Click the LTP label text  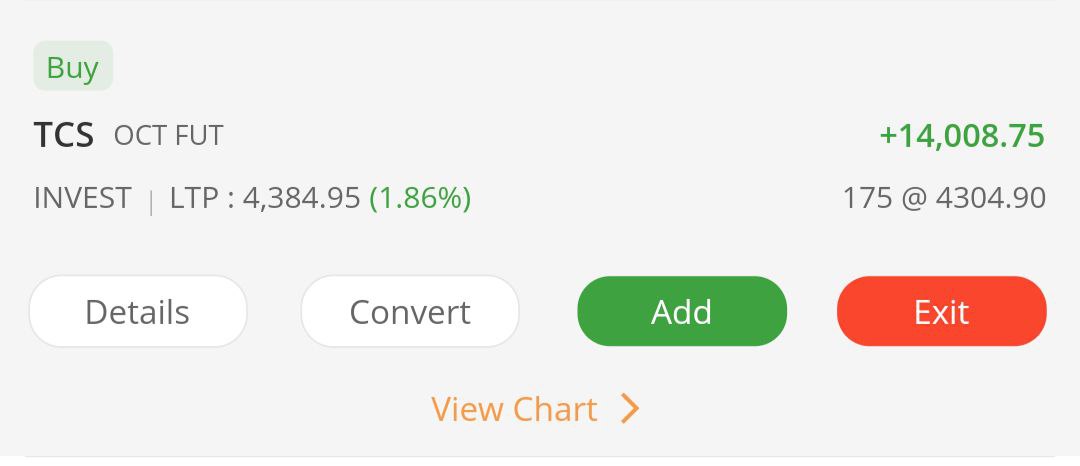click(194, 198)
